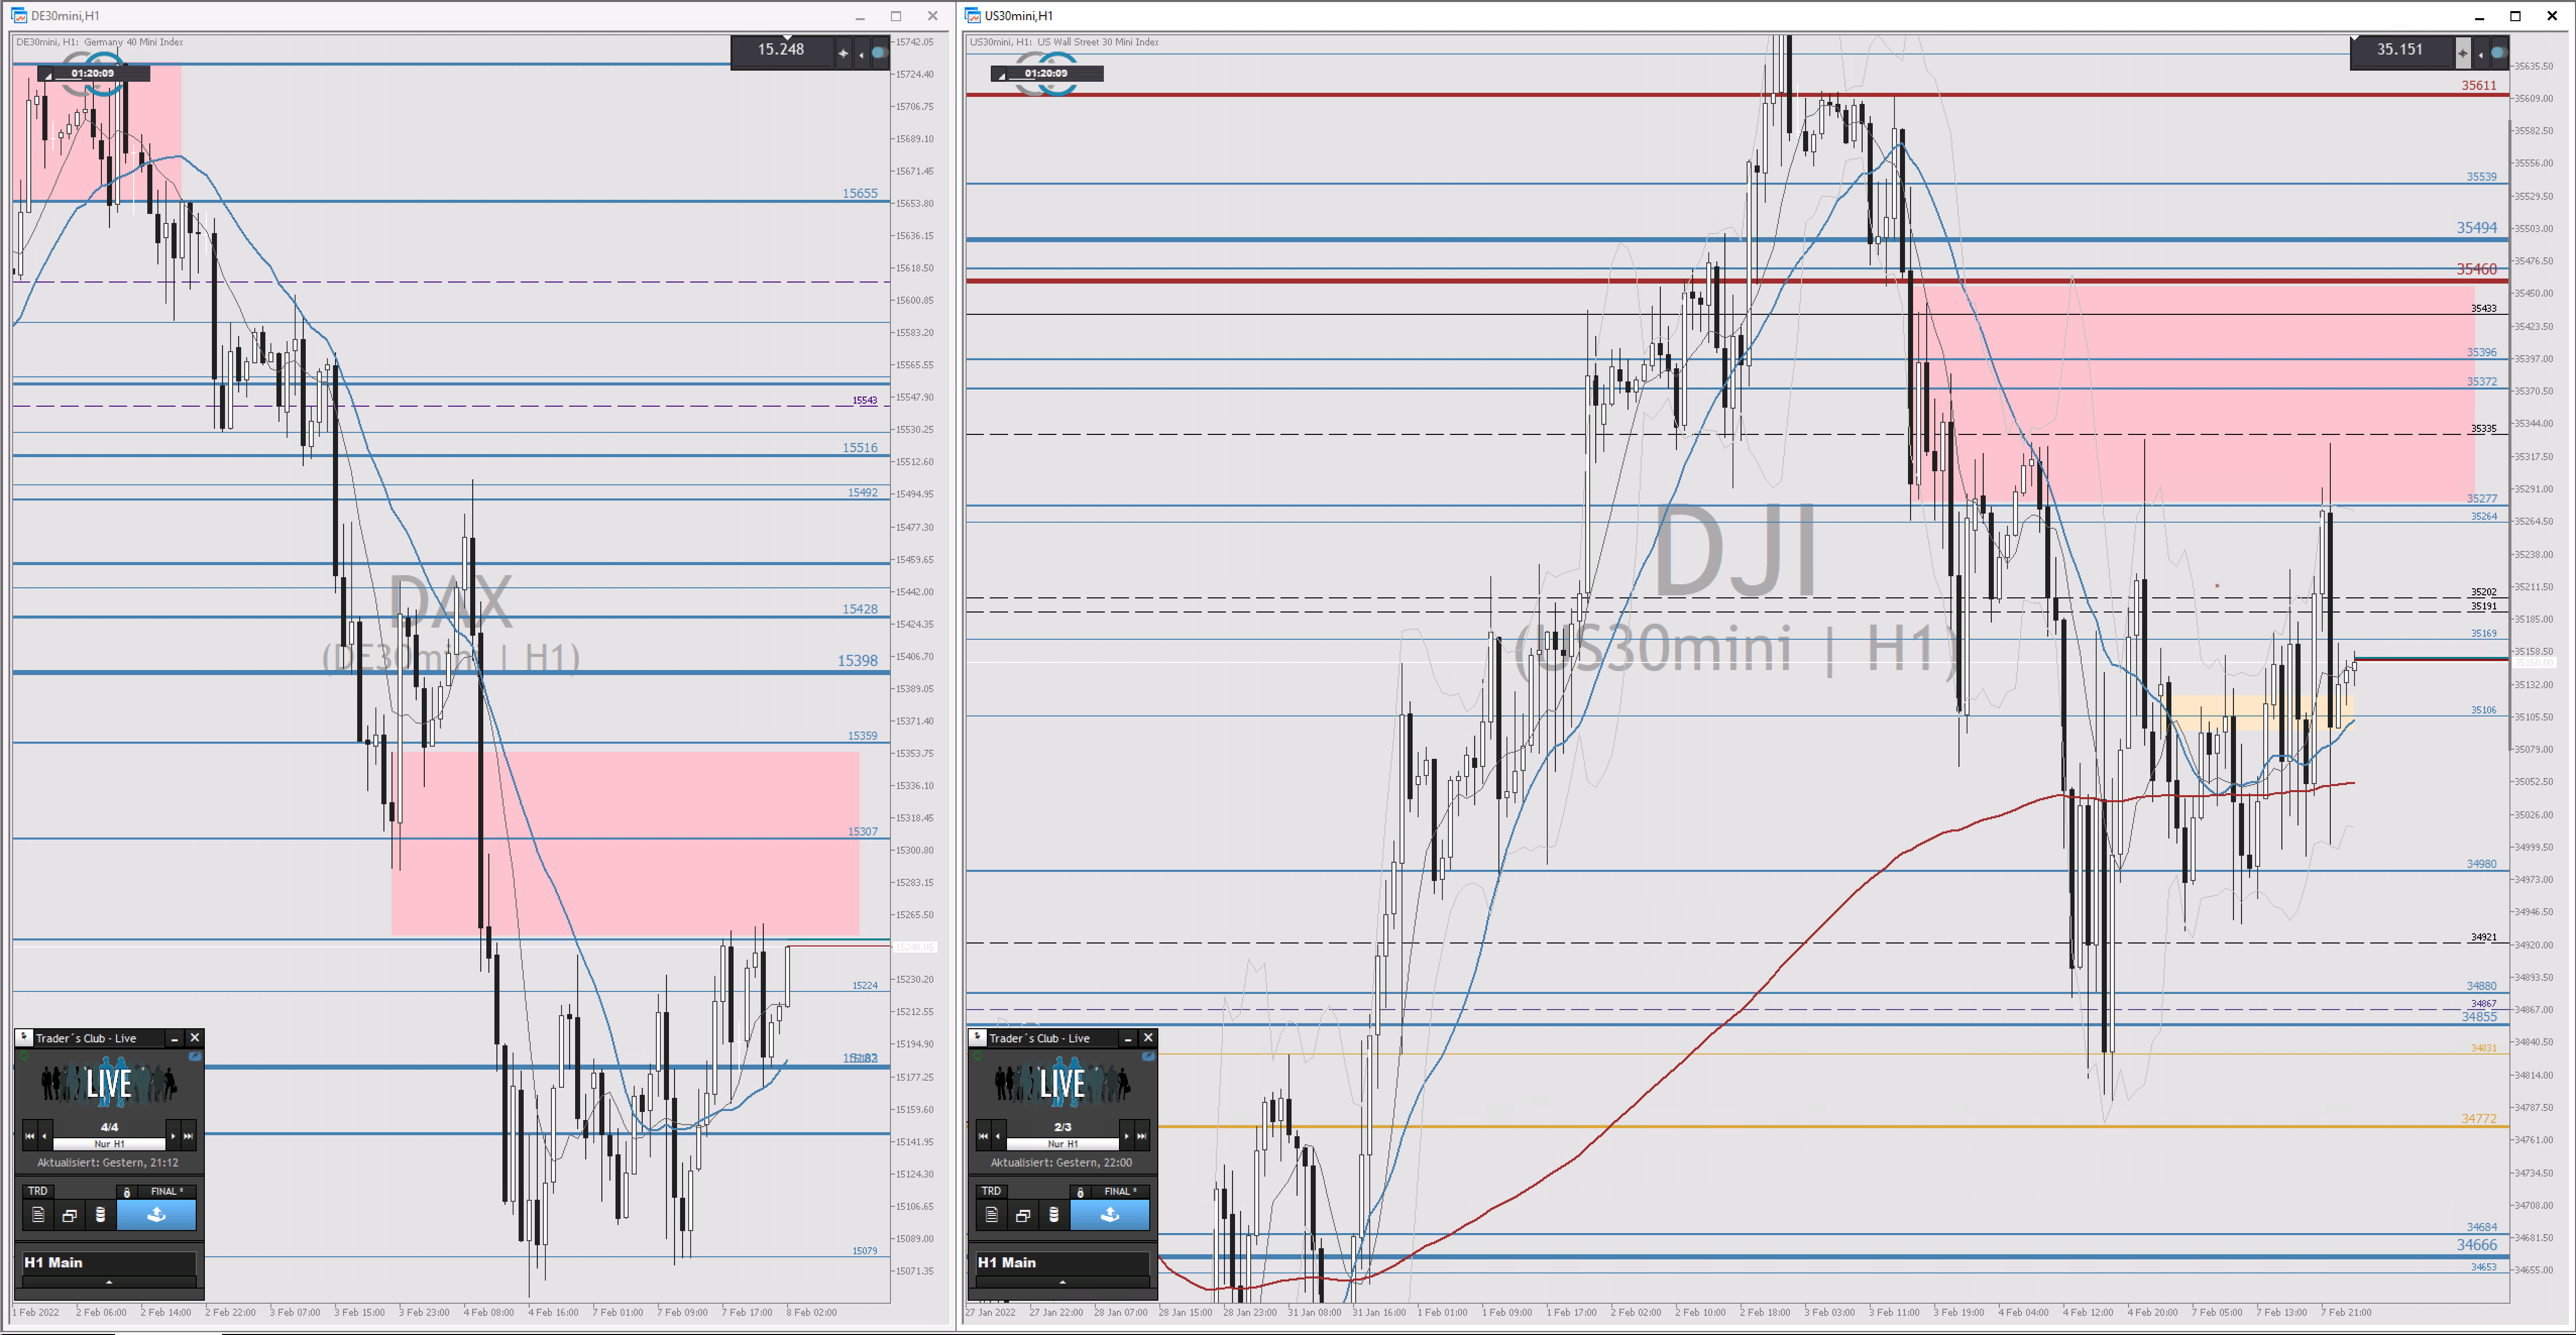Viewport: 2576px width, 1335px height.
Task: Click TRD button in DE30mini panel
Action: [x=37, y=1191]
